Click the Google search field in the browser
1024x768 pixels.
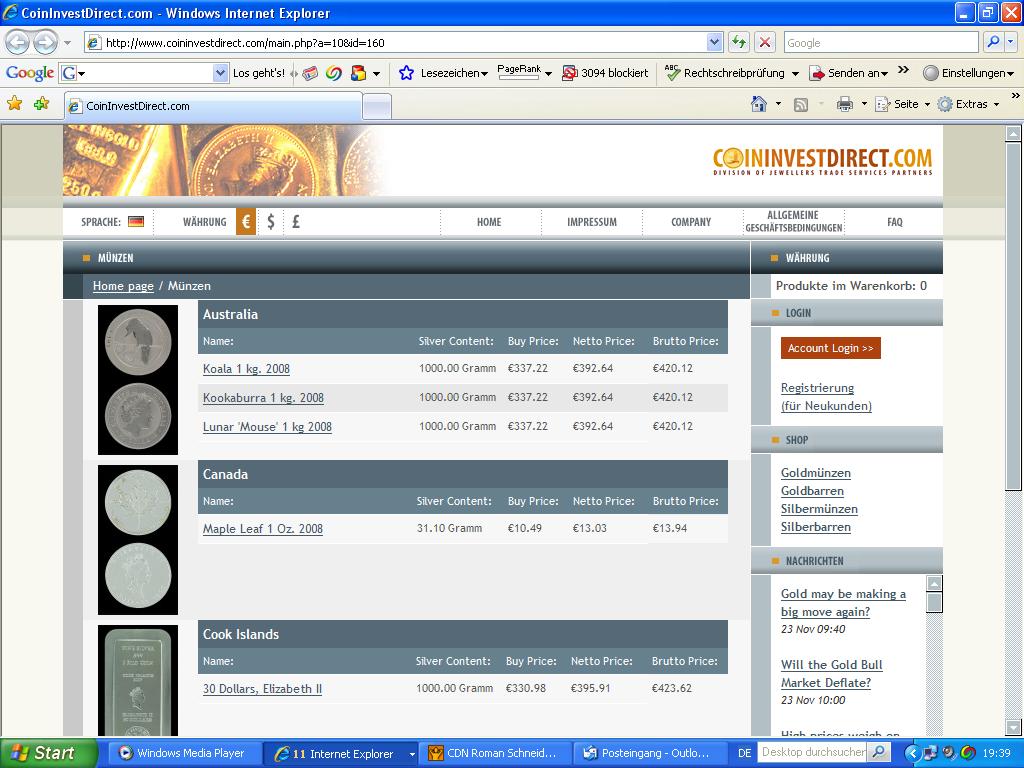point(880,42)
